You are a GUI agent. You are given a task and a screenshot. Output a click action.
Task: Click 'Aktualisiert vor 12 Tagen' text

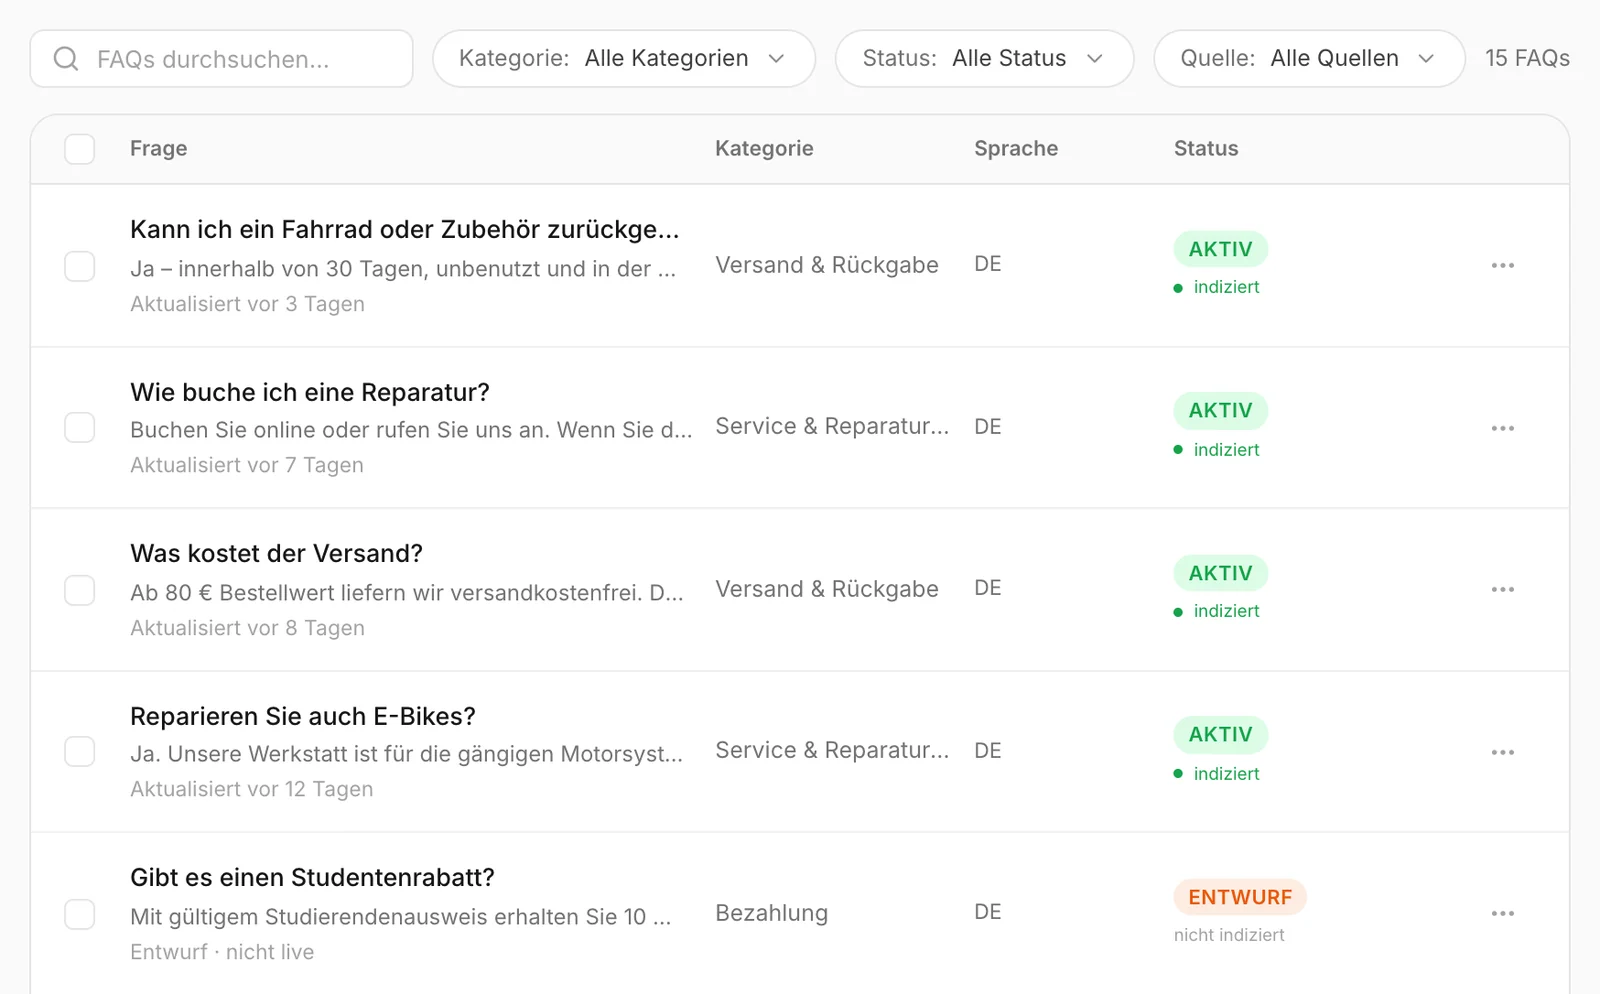click(252, 789)
